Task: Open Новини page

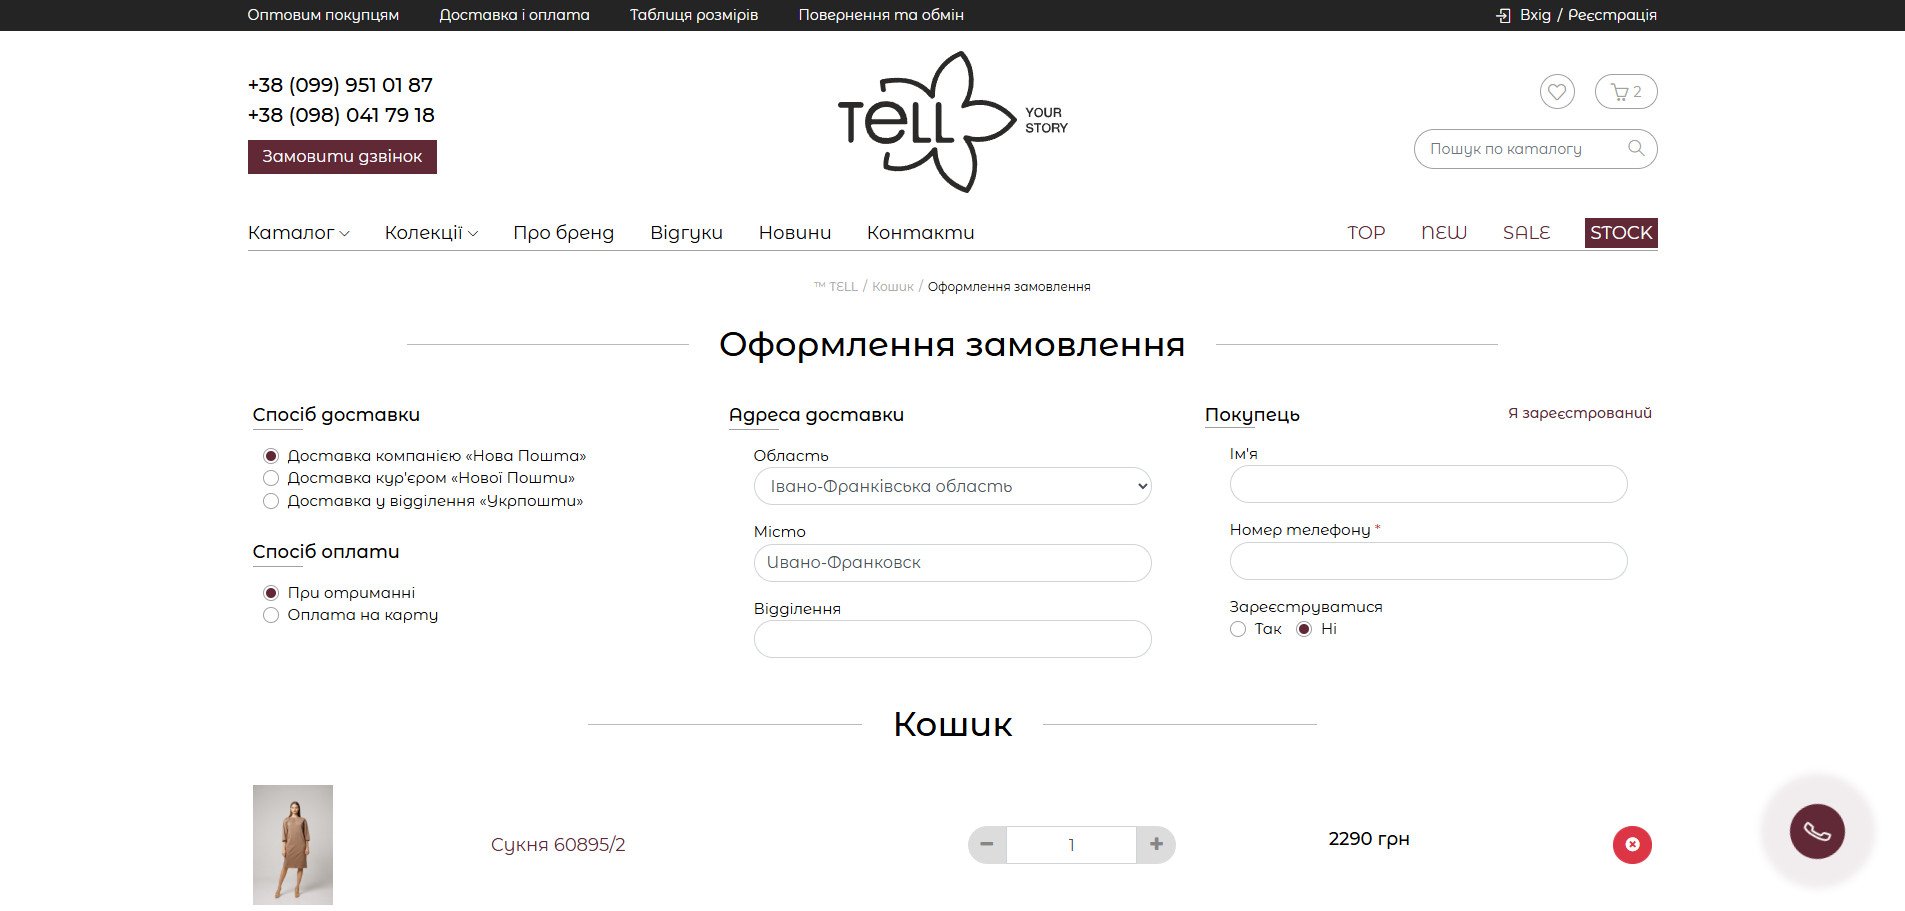Action: coord(795,233)
